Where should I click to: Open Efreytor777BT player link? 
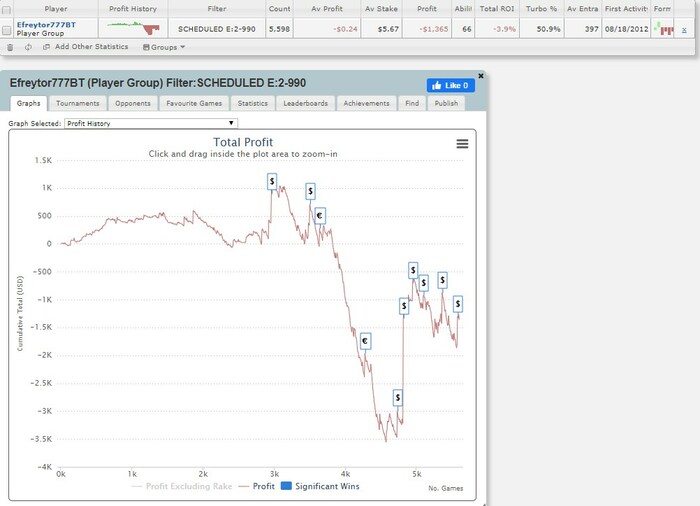tap(46, 25)
